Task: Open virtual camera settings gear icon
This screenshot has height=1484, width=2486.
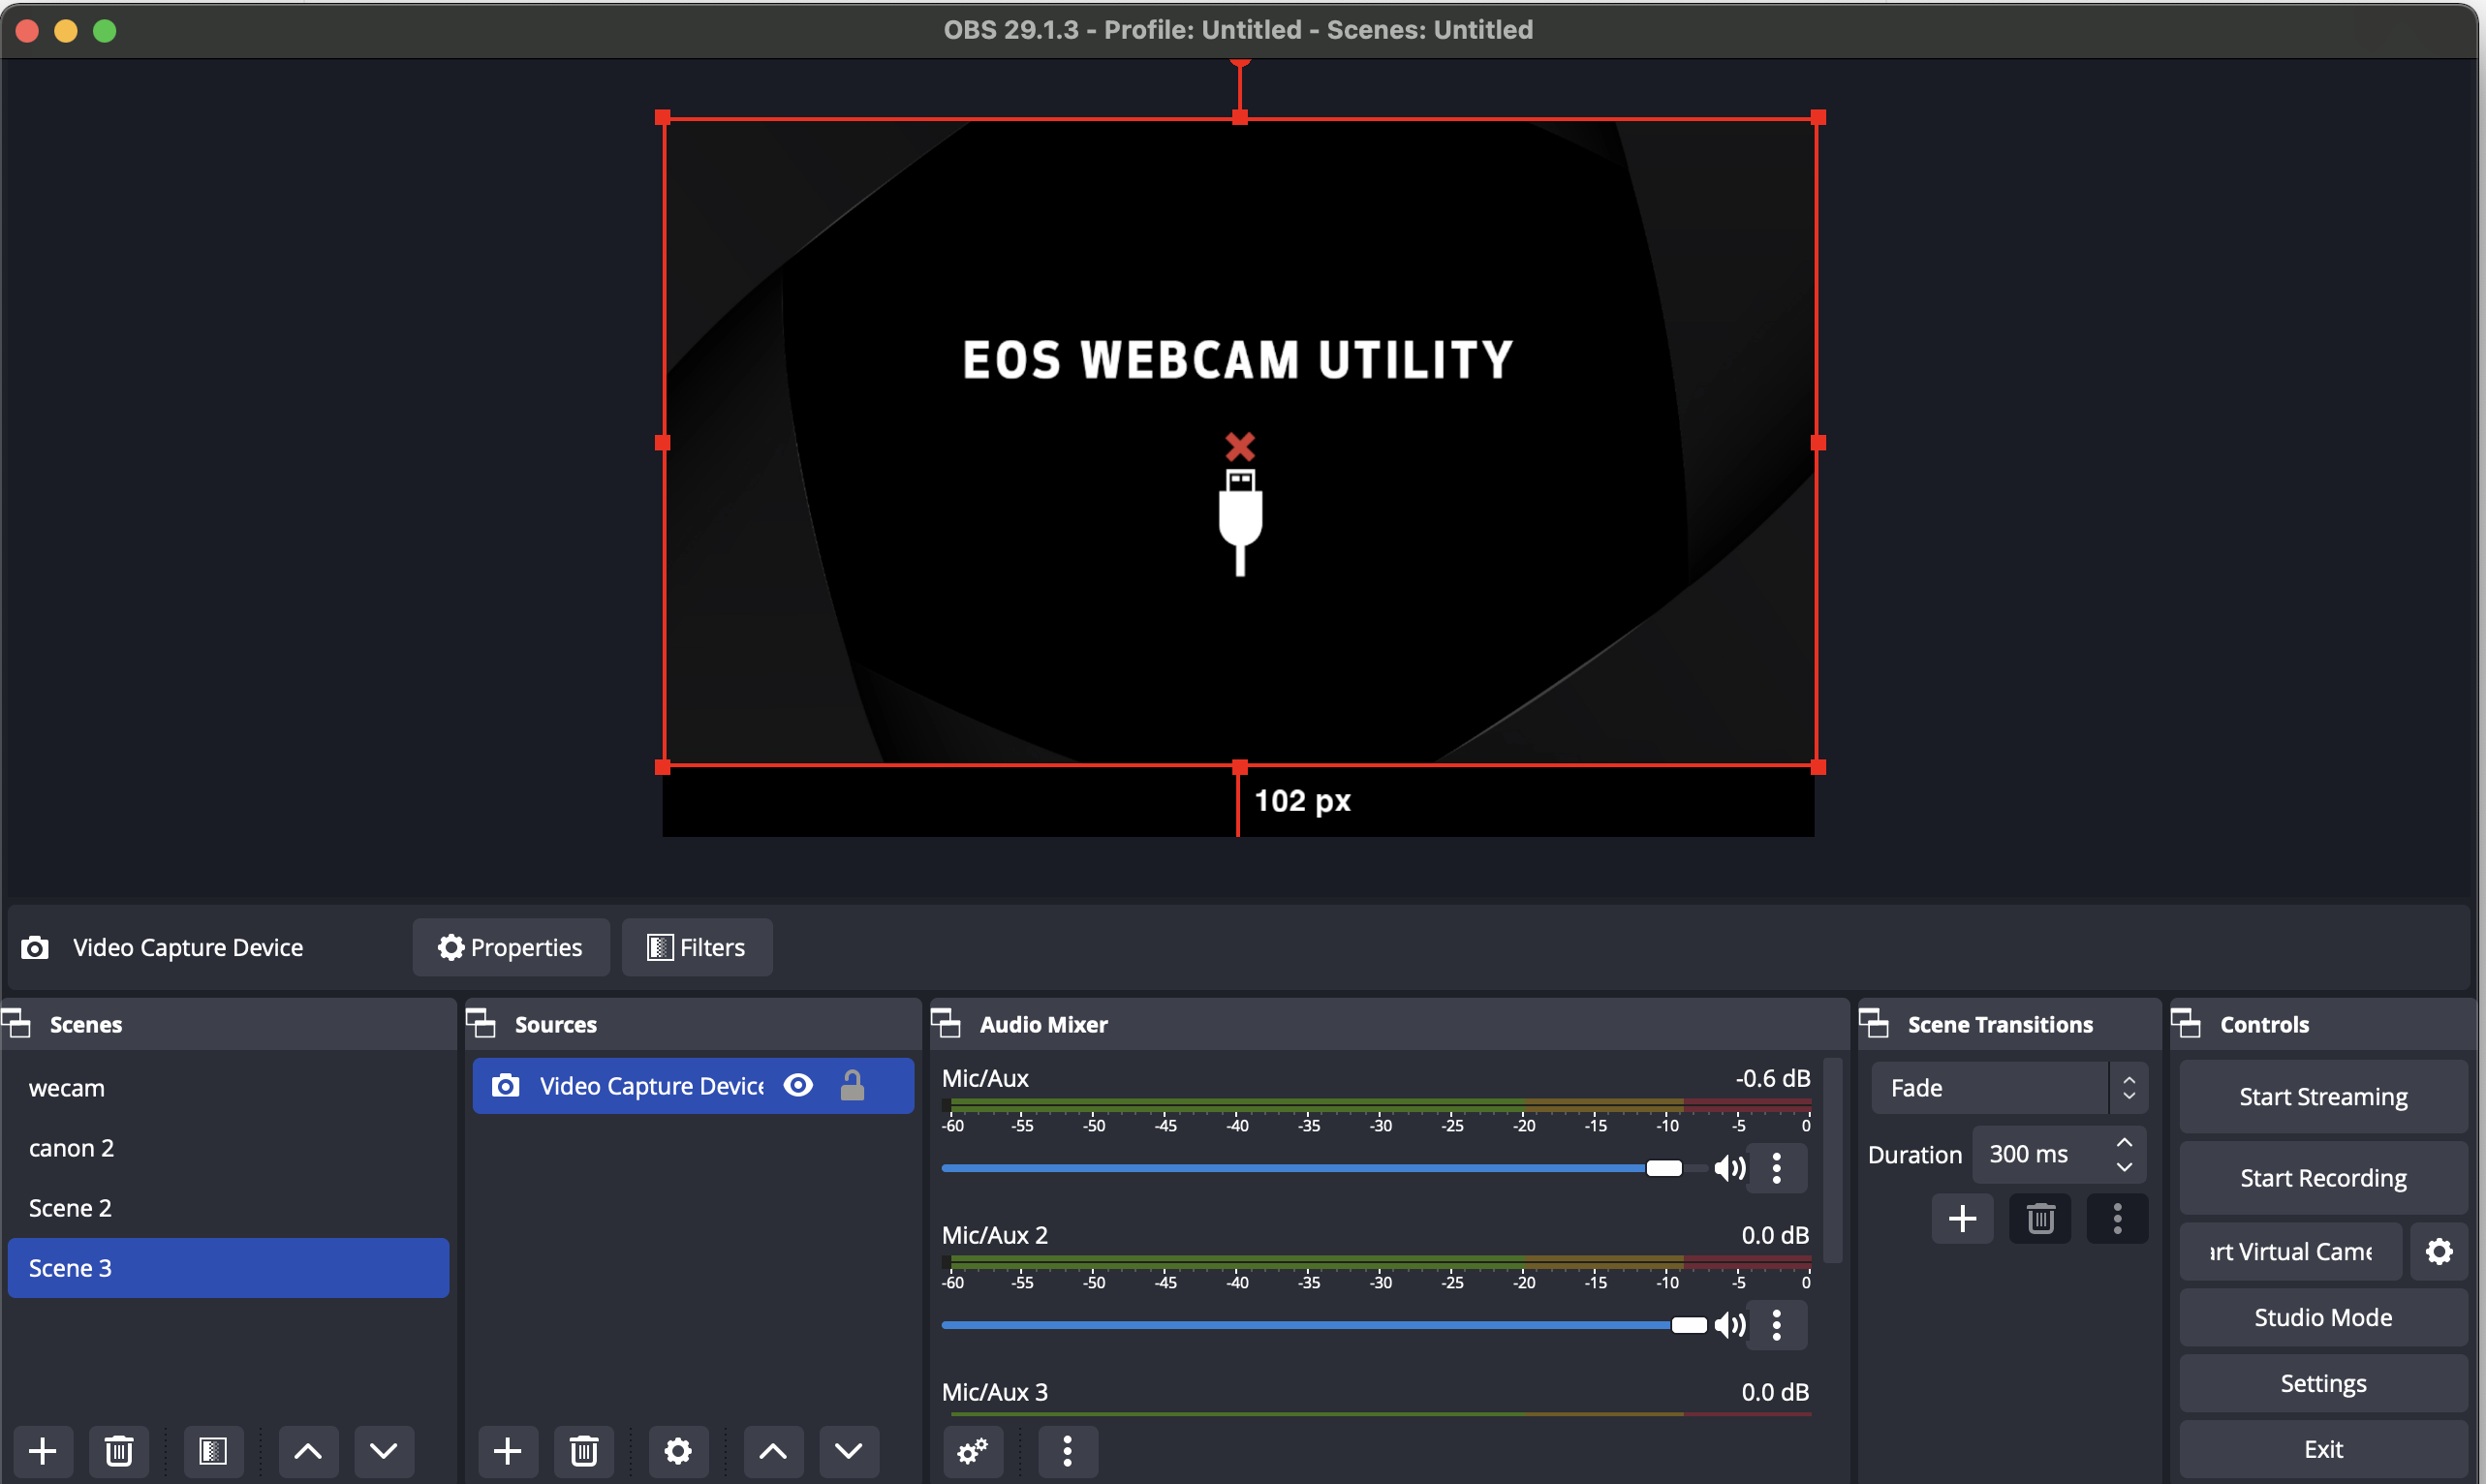Action: 2438,1252
